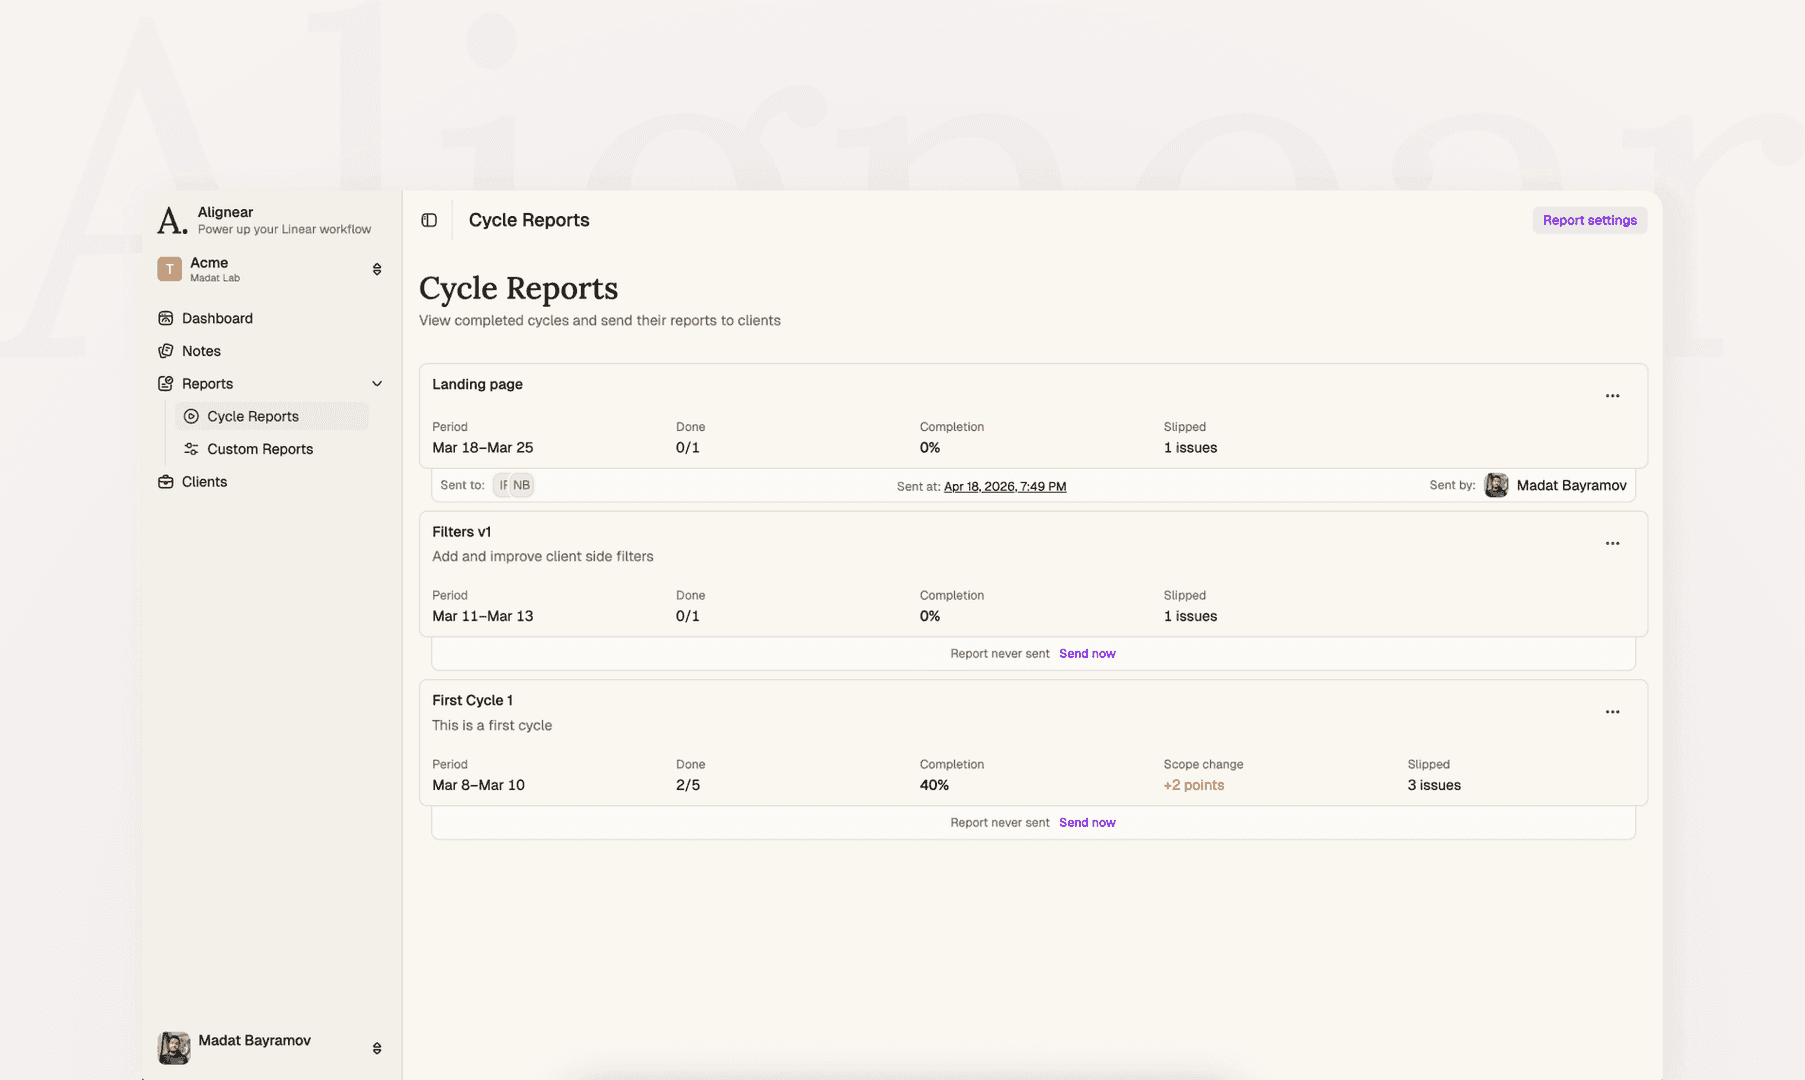This screenshot has height=1080, width=1805.
Task: Send the First Cycle 1 report now
Action: (x=1087, y=823)
